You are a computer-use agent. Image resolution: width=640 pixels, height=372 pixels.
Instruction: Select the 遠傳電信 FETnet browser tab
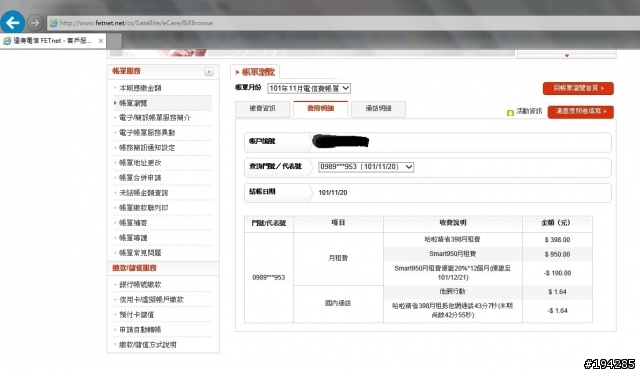click(x=53, y=41)
